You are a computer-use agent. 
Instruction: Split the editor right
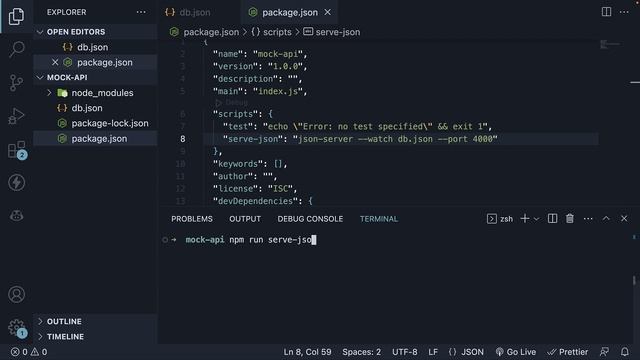[x=607, y=12]
